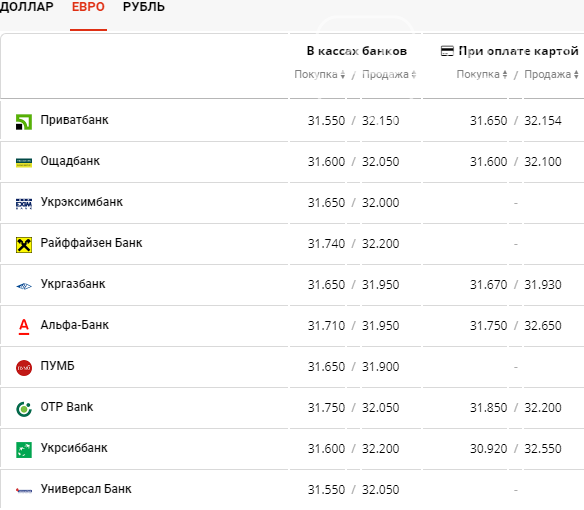Open the Укргазбанк bank link
This screenshot has height=510, width=584.
73,284
